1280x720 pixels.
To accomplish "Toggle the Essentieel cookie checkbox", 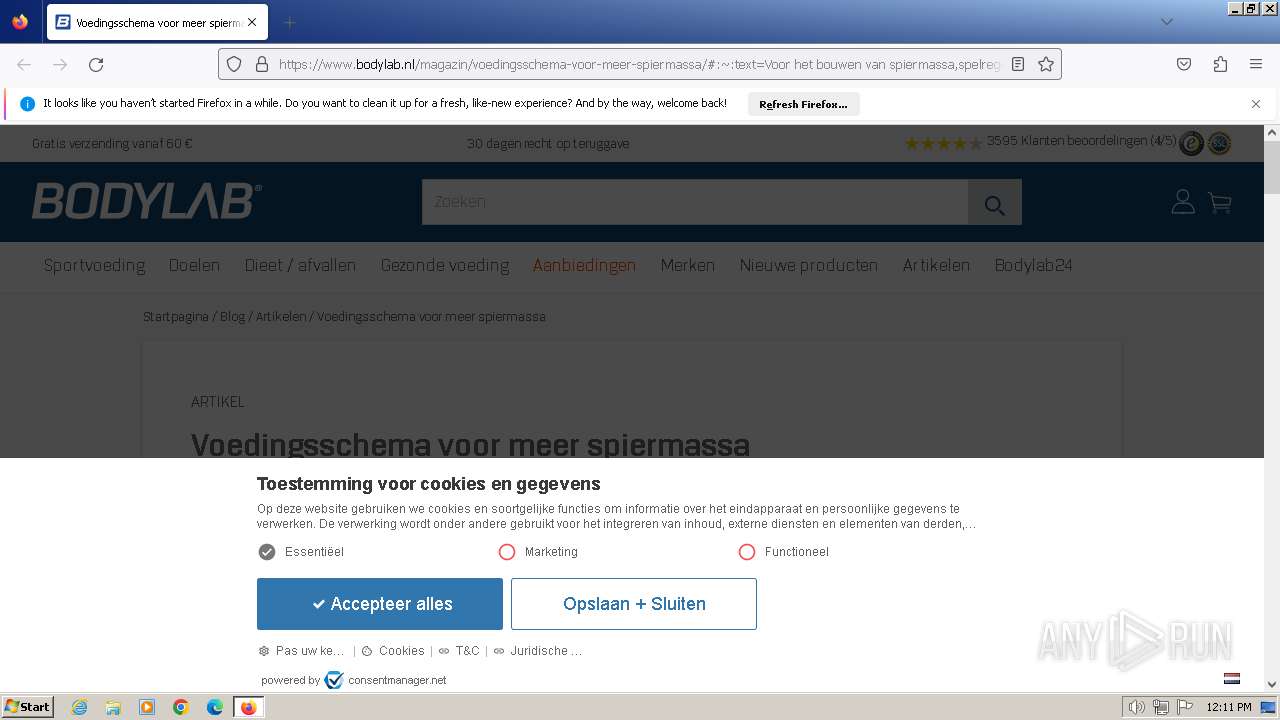I will (267, 552).
